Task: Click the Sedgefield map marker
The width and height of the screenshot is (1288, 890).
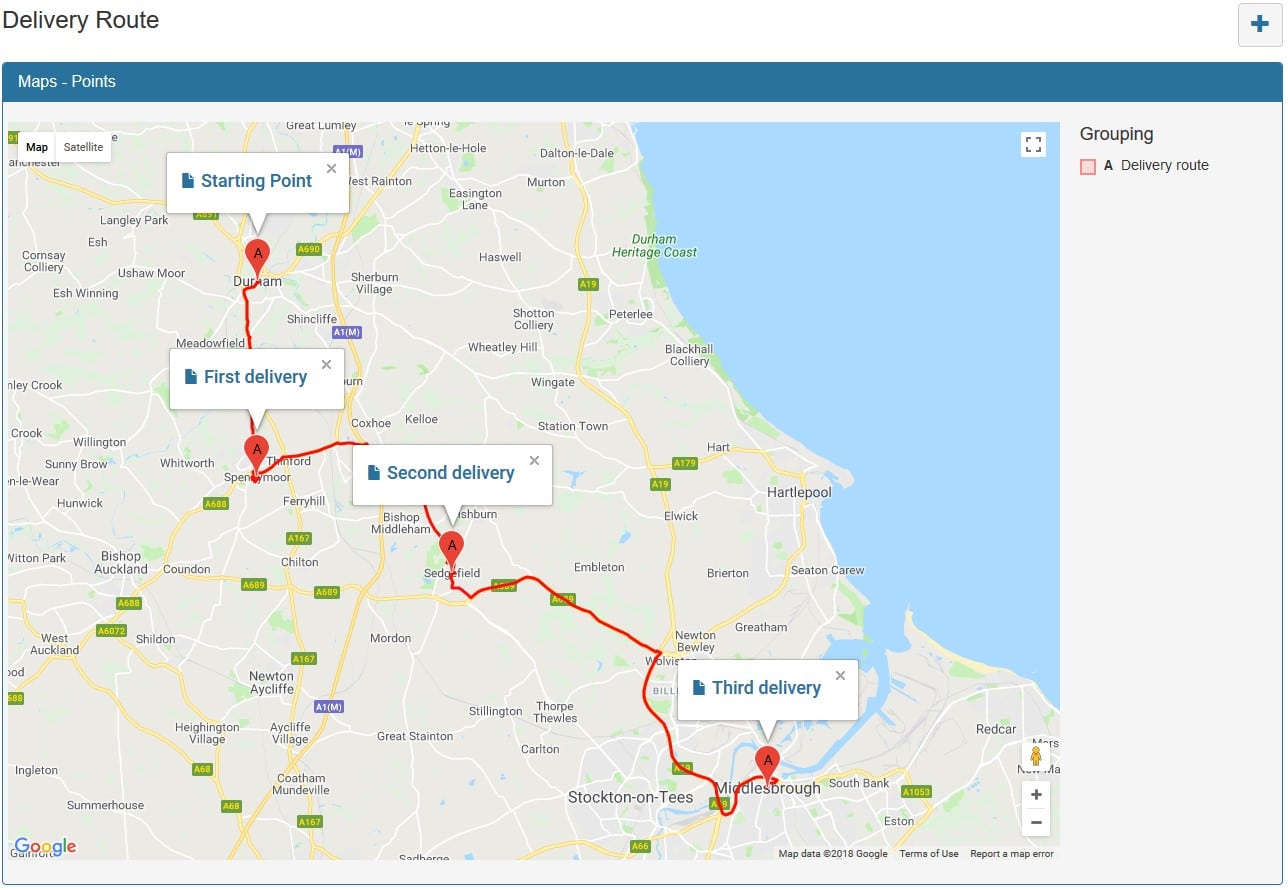Action: click(452, 546)
